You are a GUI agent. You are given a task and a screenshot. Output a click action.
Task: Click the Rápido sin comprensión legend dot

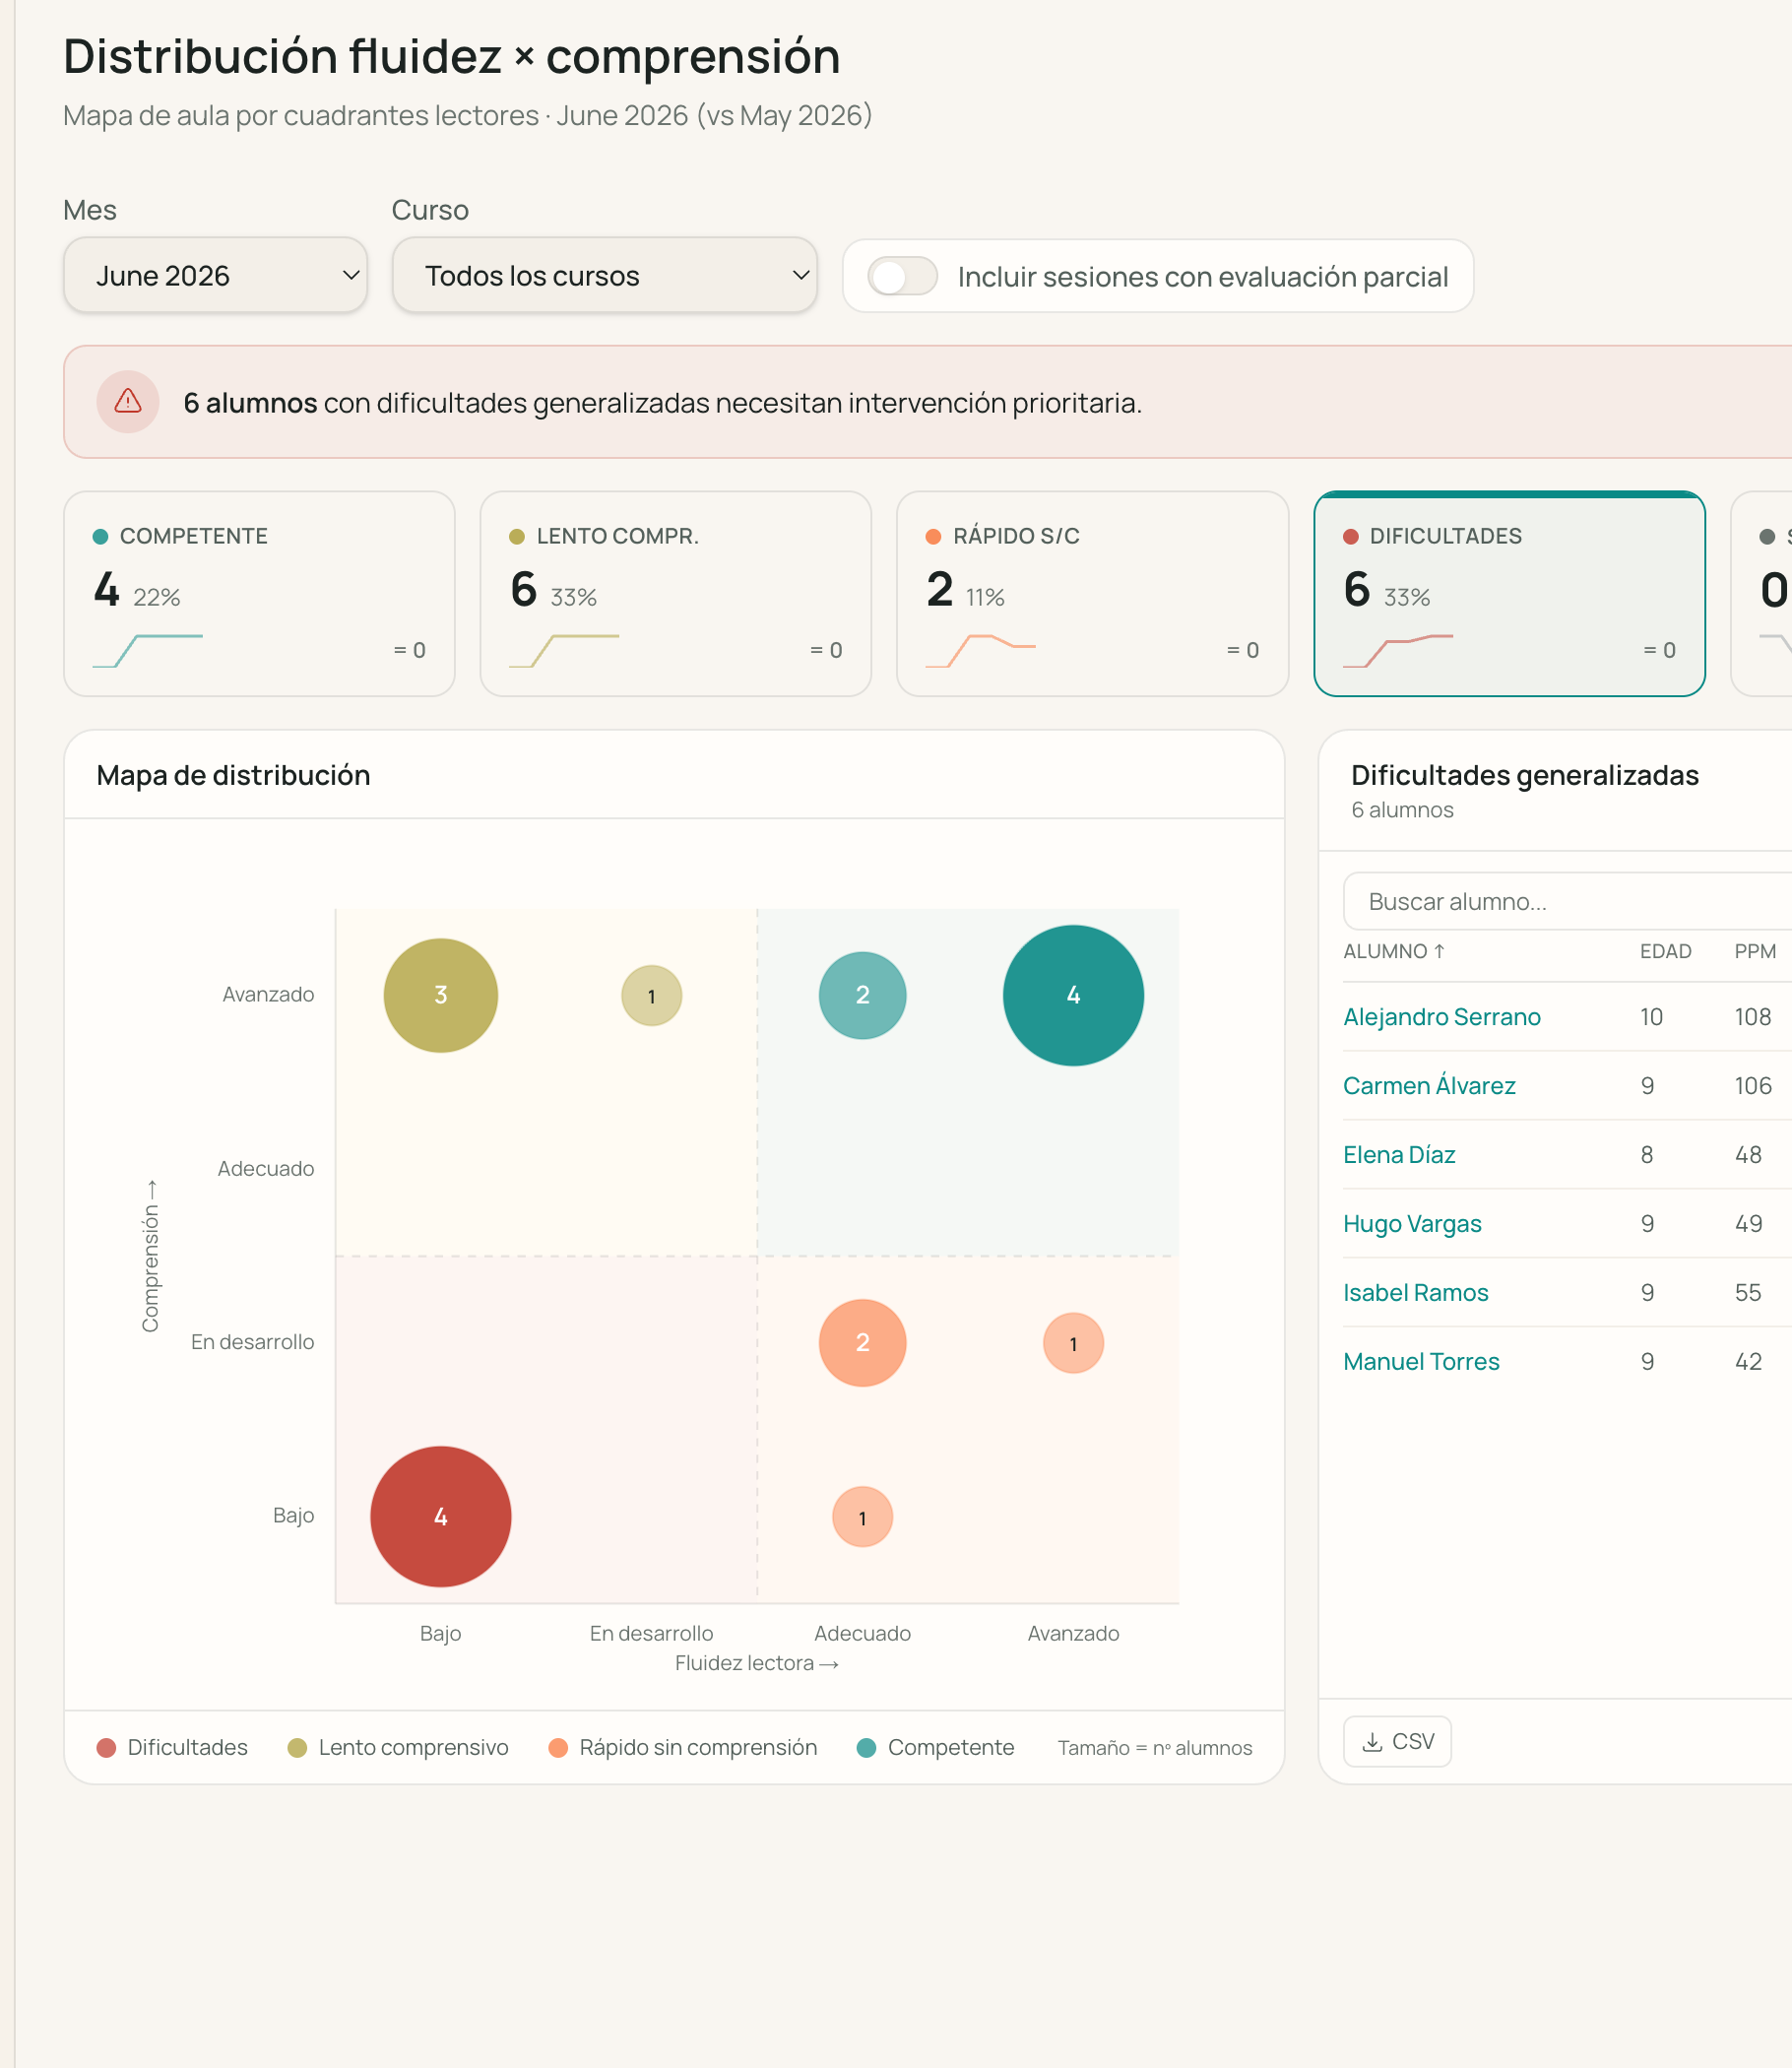click(558, 1747)
